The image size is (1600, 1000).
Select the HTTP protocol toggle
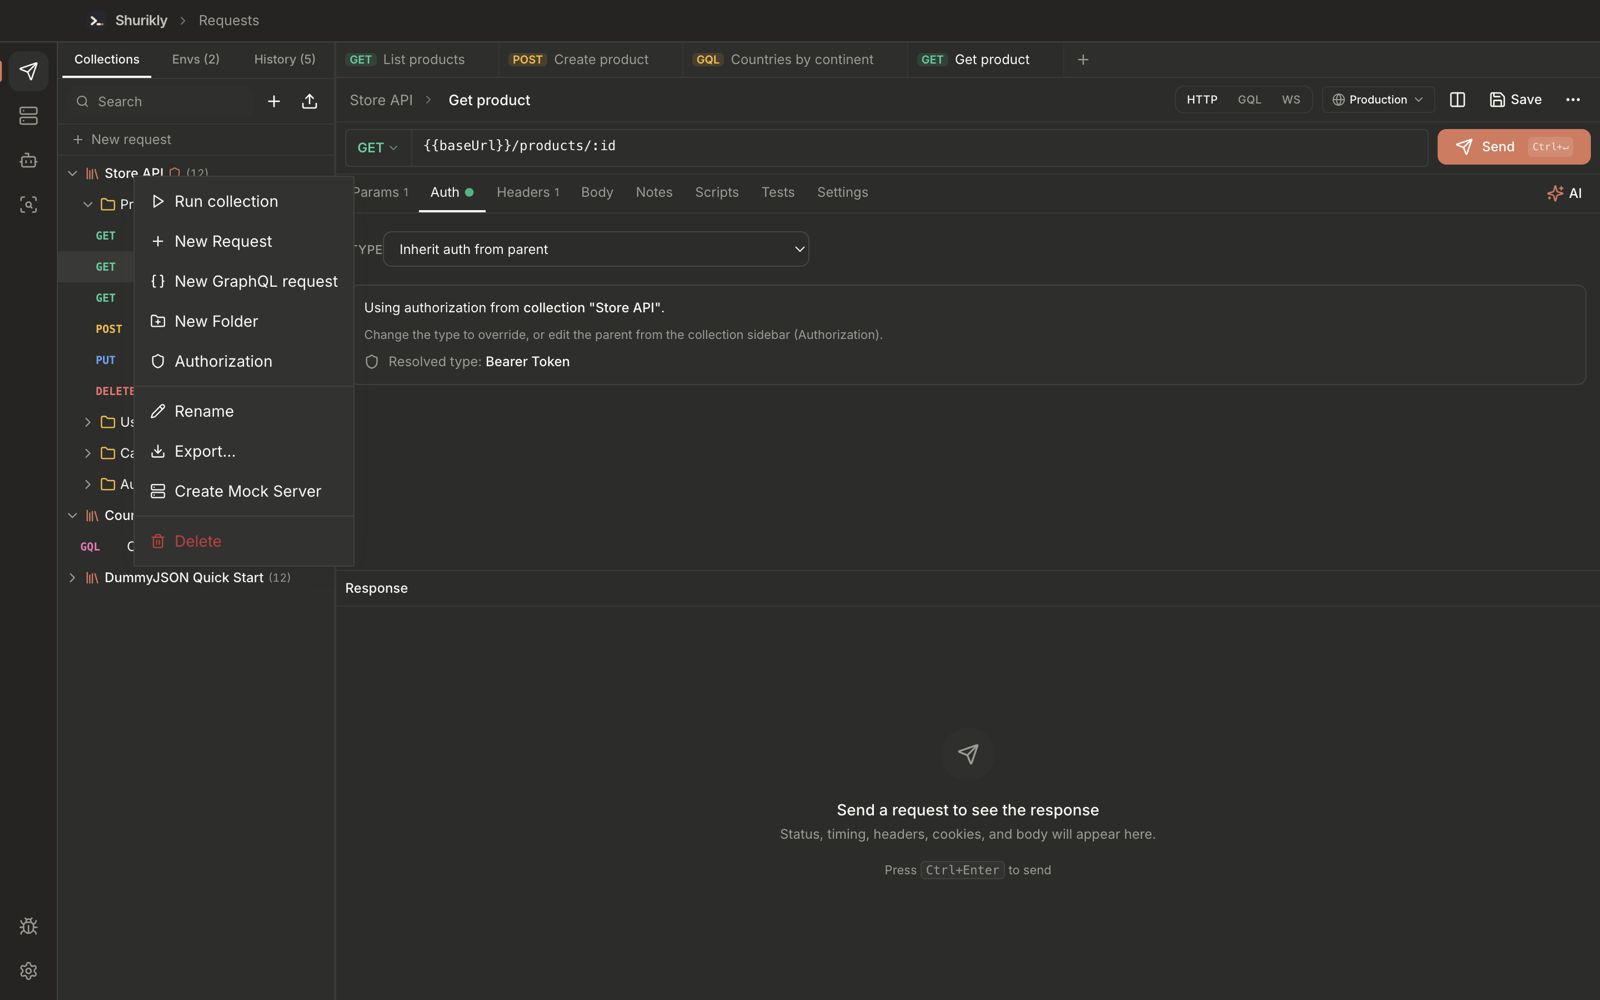pyautogui.click(x=1202, y=100)
